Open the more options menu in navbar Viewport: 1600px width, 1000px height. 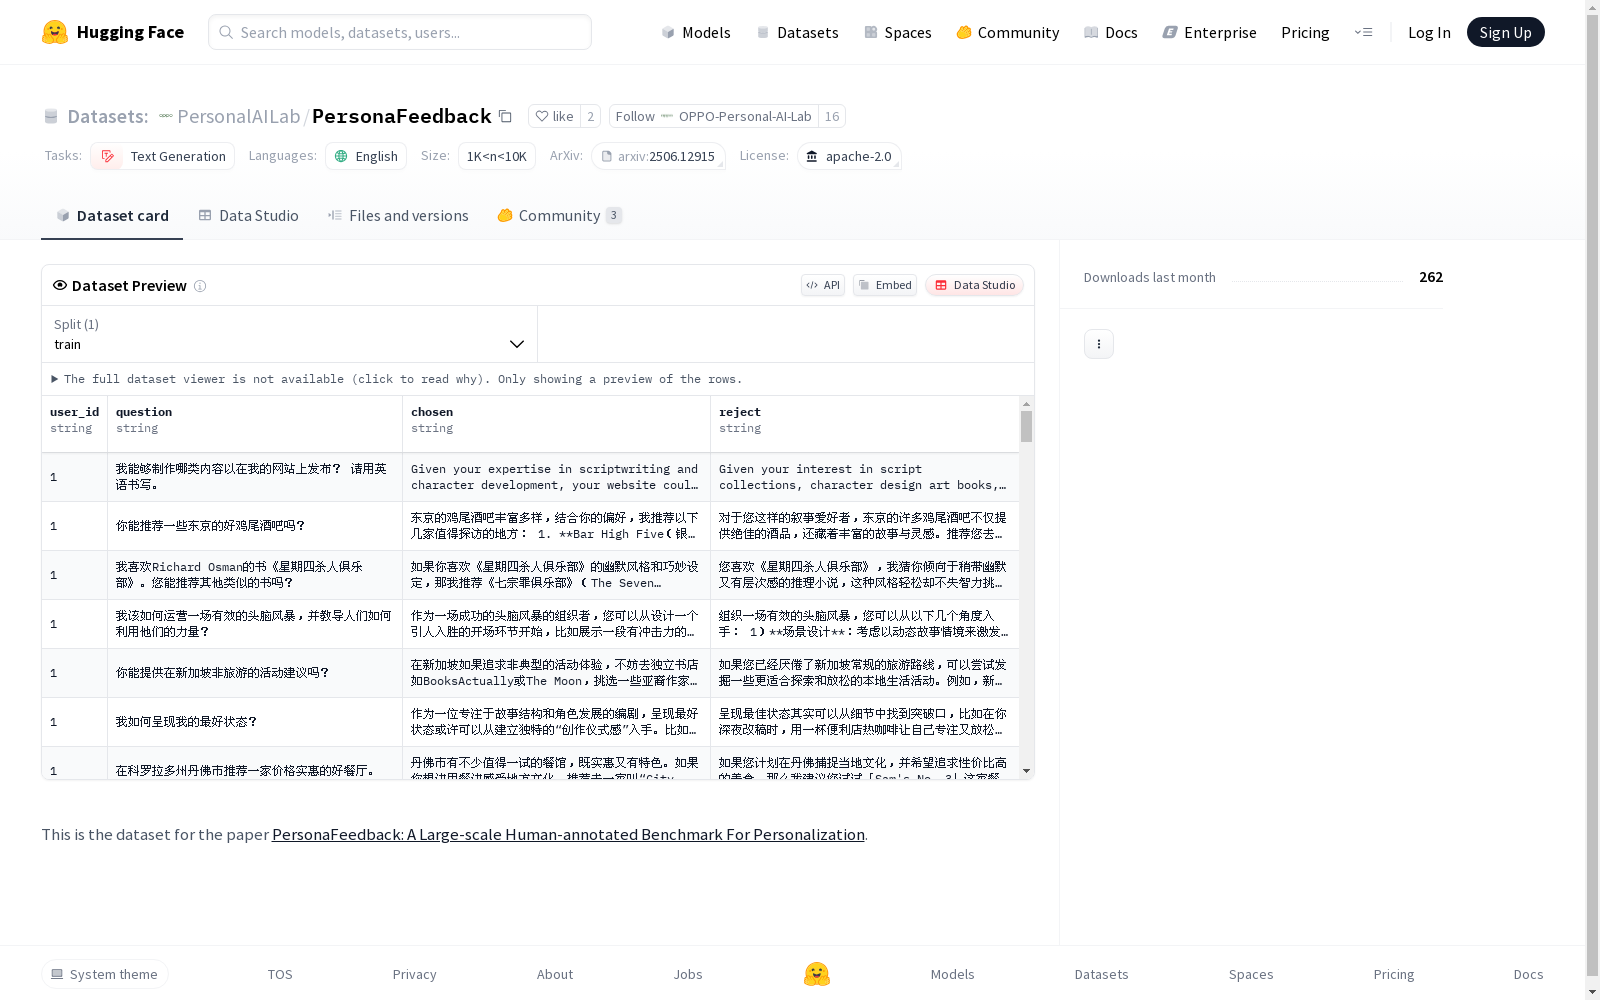coord(1363,32)
